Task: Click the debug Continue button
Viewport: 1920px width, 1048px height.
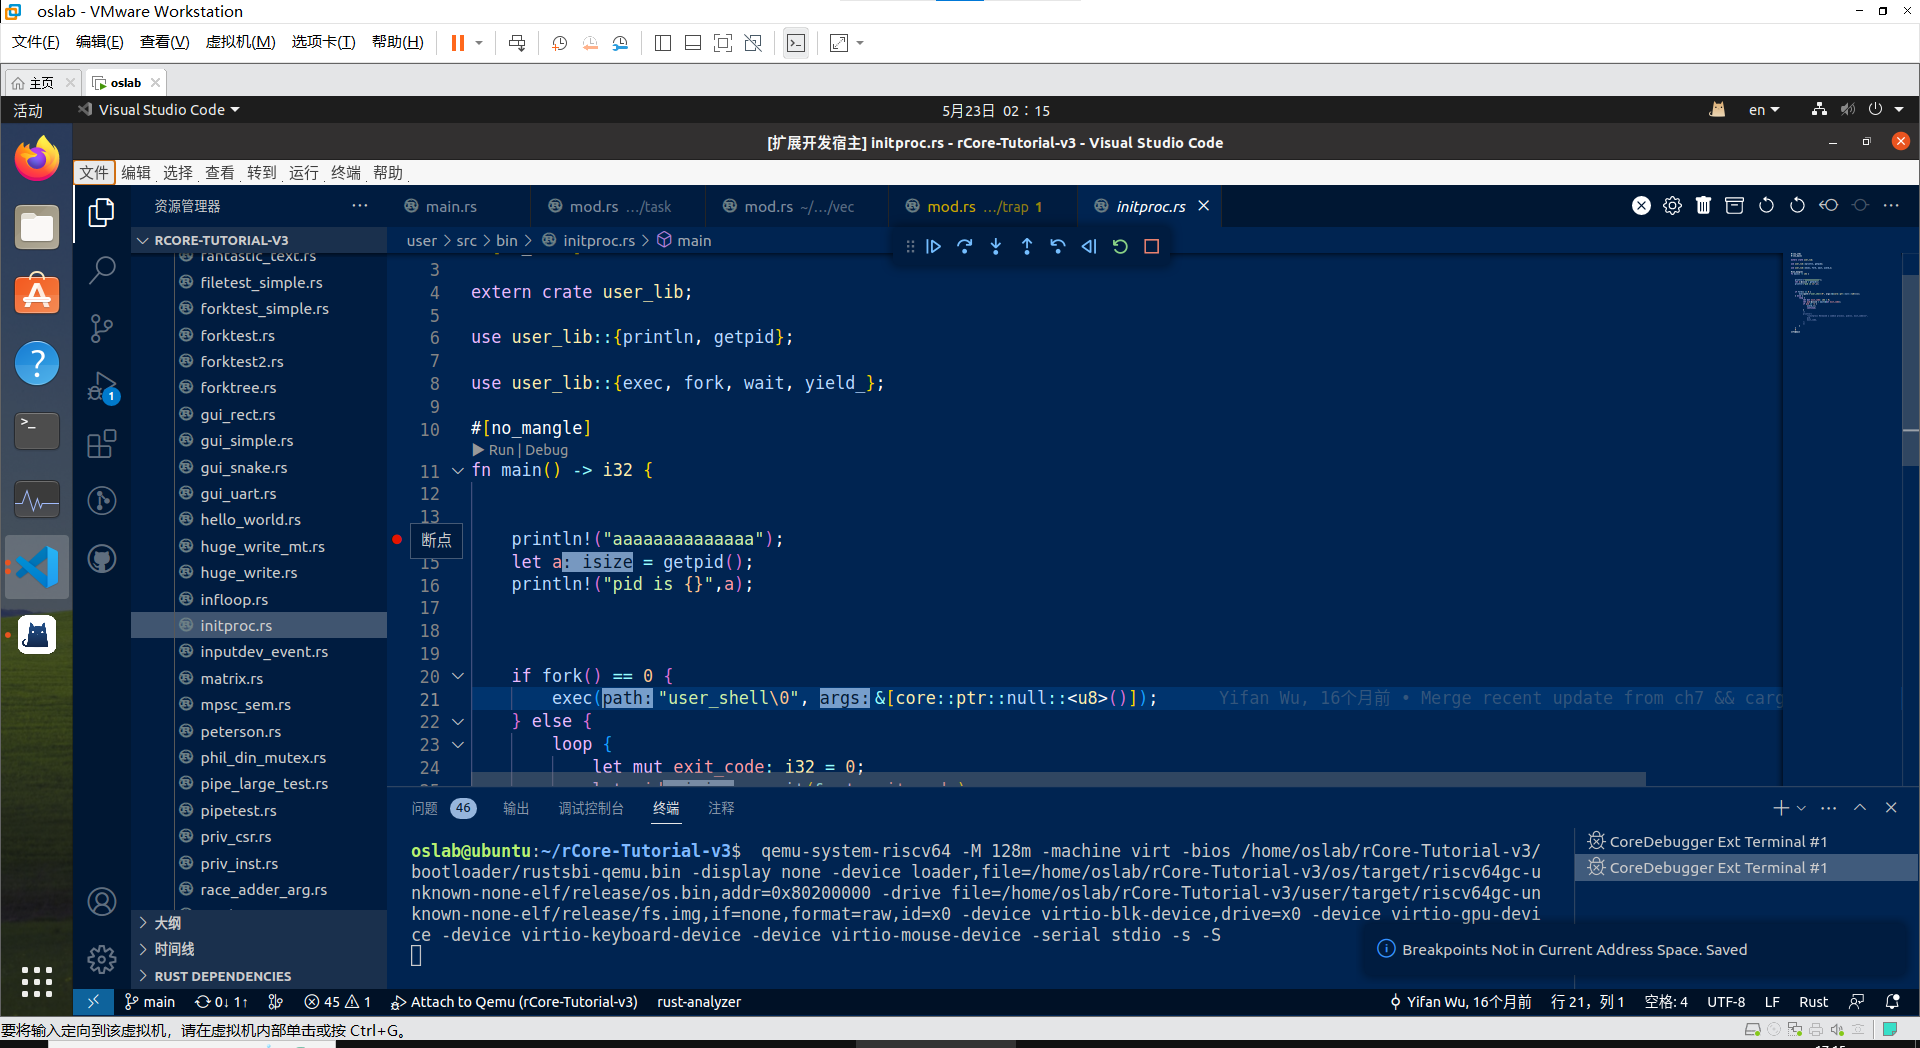Action: (933, 246)
